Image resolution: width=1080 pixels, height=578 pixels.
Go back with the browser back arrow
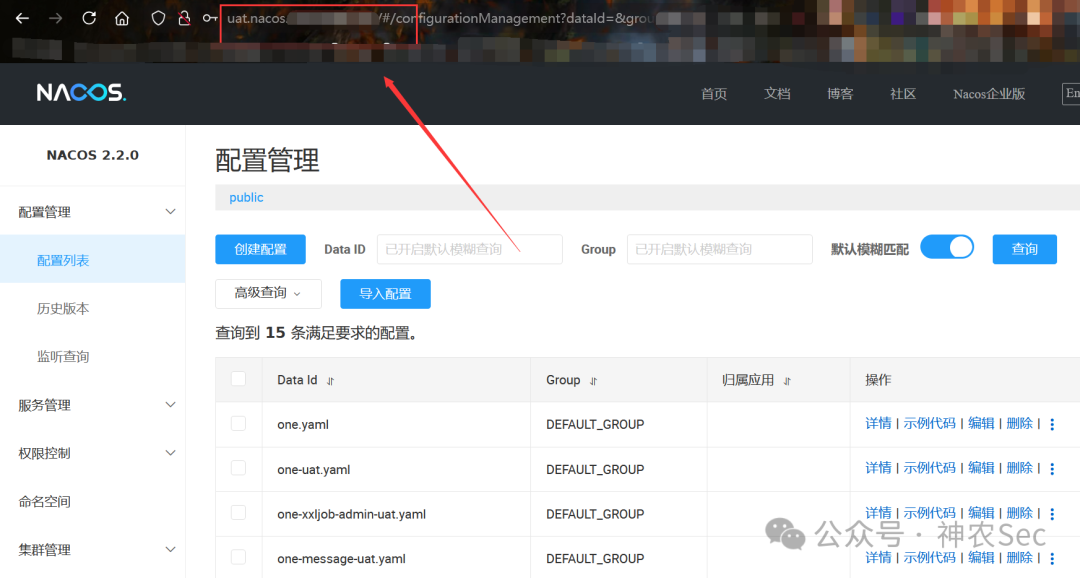pyautogui.click(x=22, y=19)
